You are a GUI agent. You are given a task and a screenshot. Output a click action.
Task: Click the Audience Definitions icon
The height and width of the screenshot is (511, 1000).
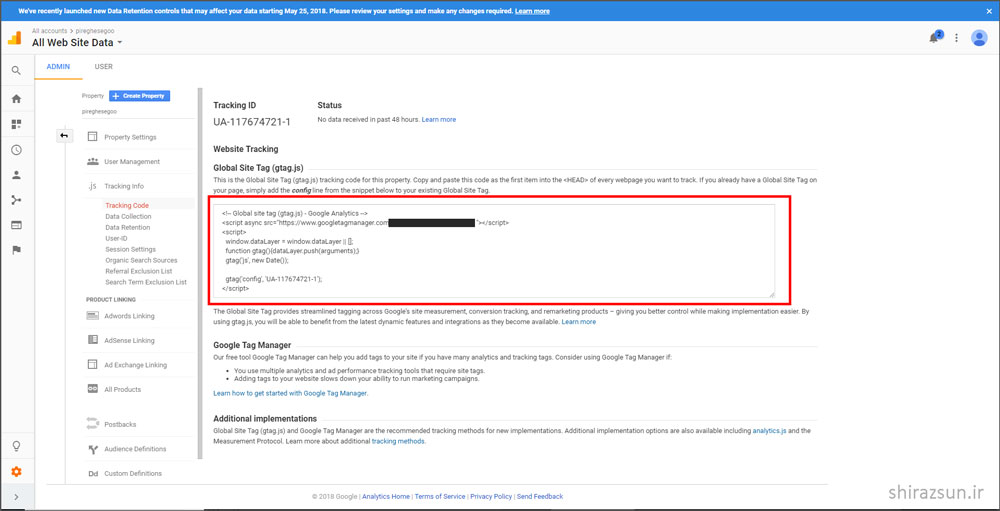[x=92, y=449]
